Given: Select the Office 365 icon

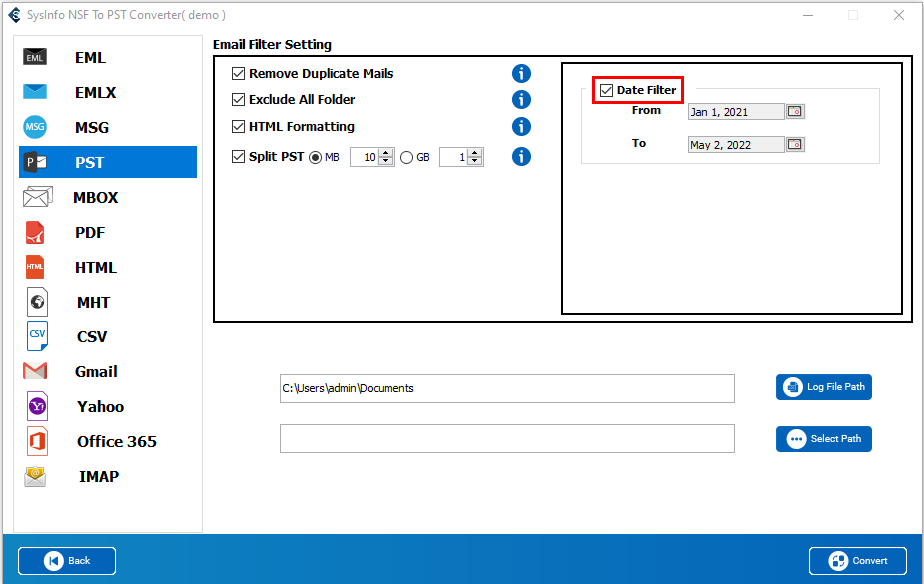Looking at the screenshot, I should [x=37, y=441].
